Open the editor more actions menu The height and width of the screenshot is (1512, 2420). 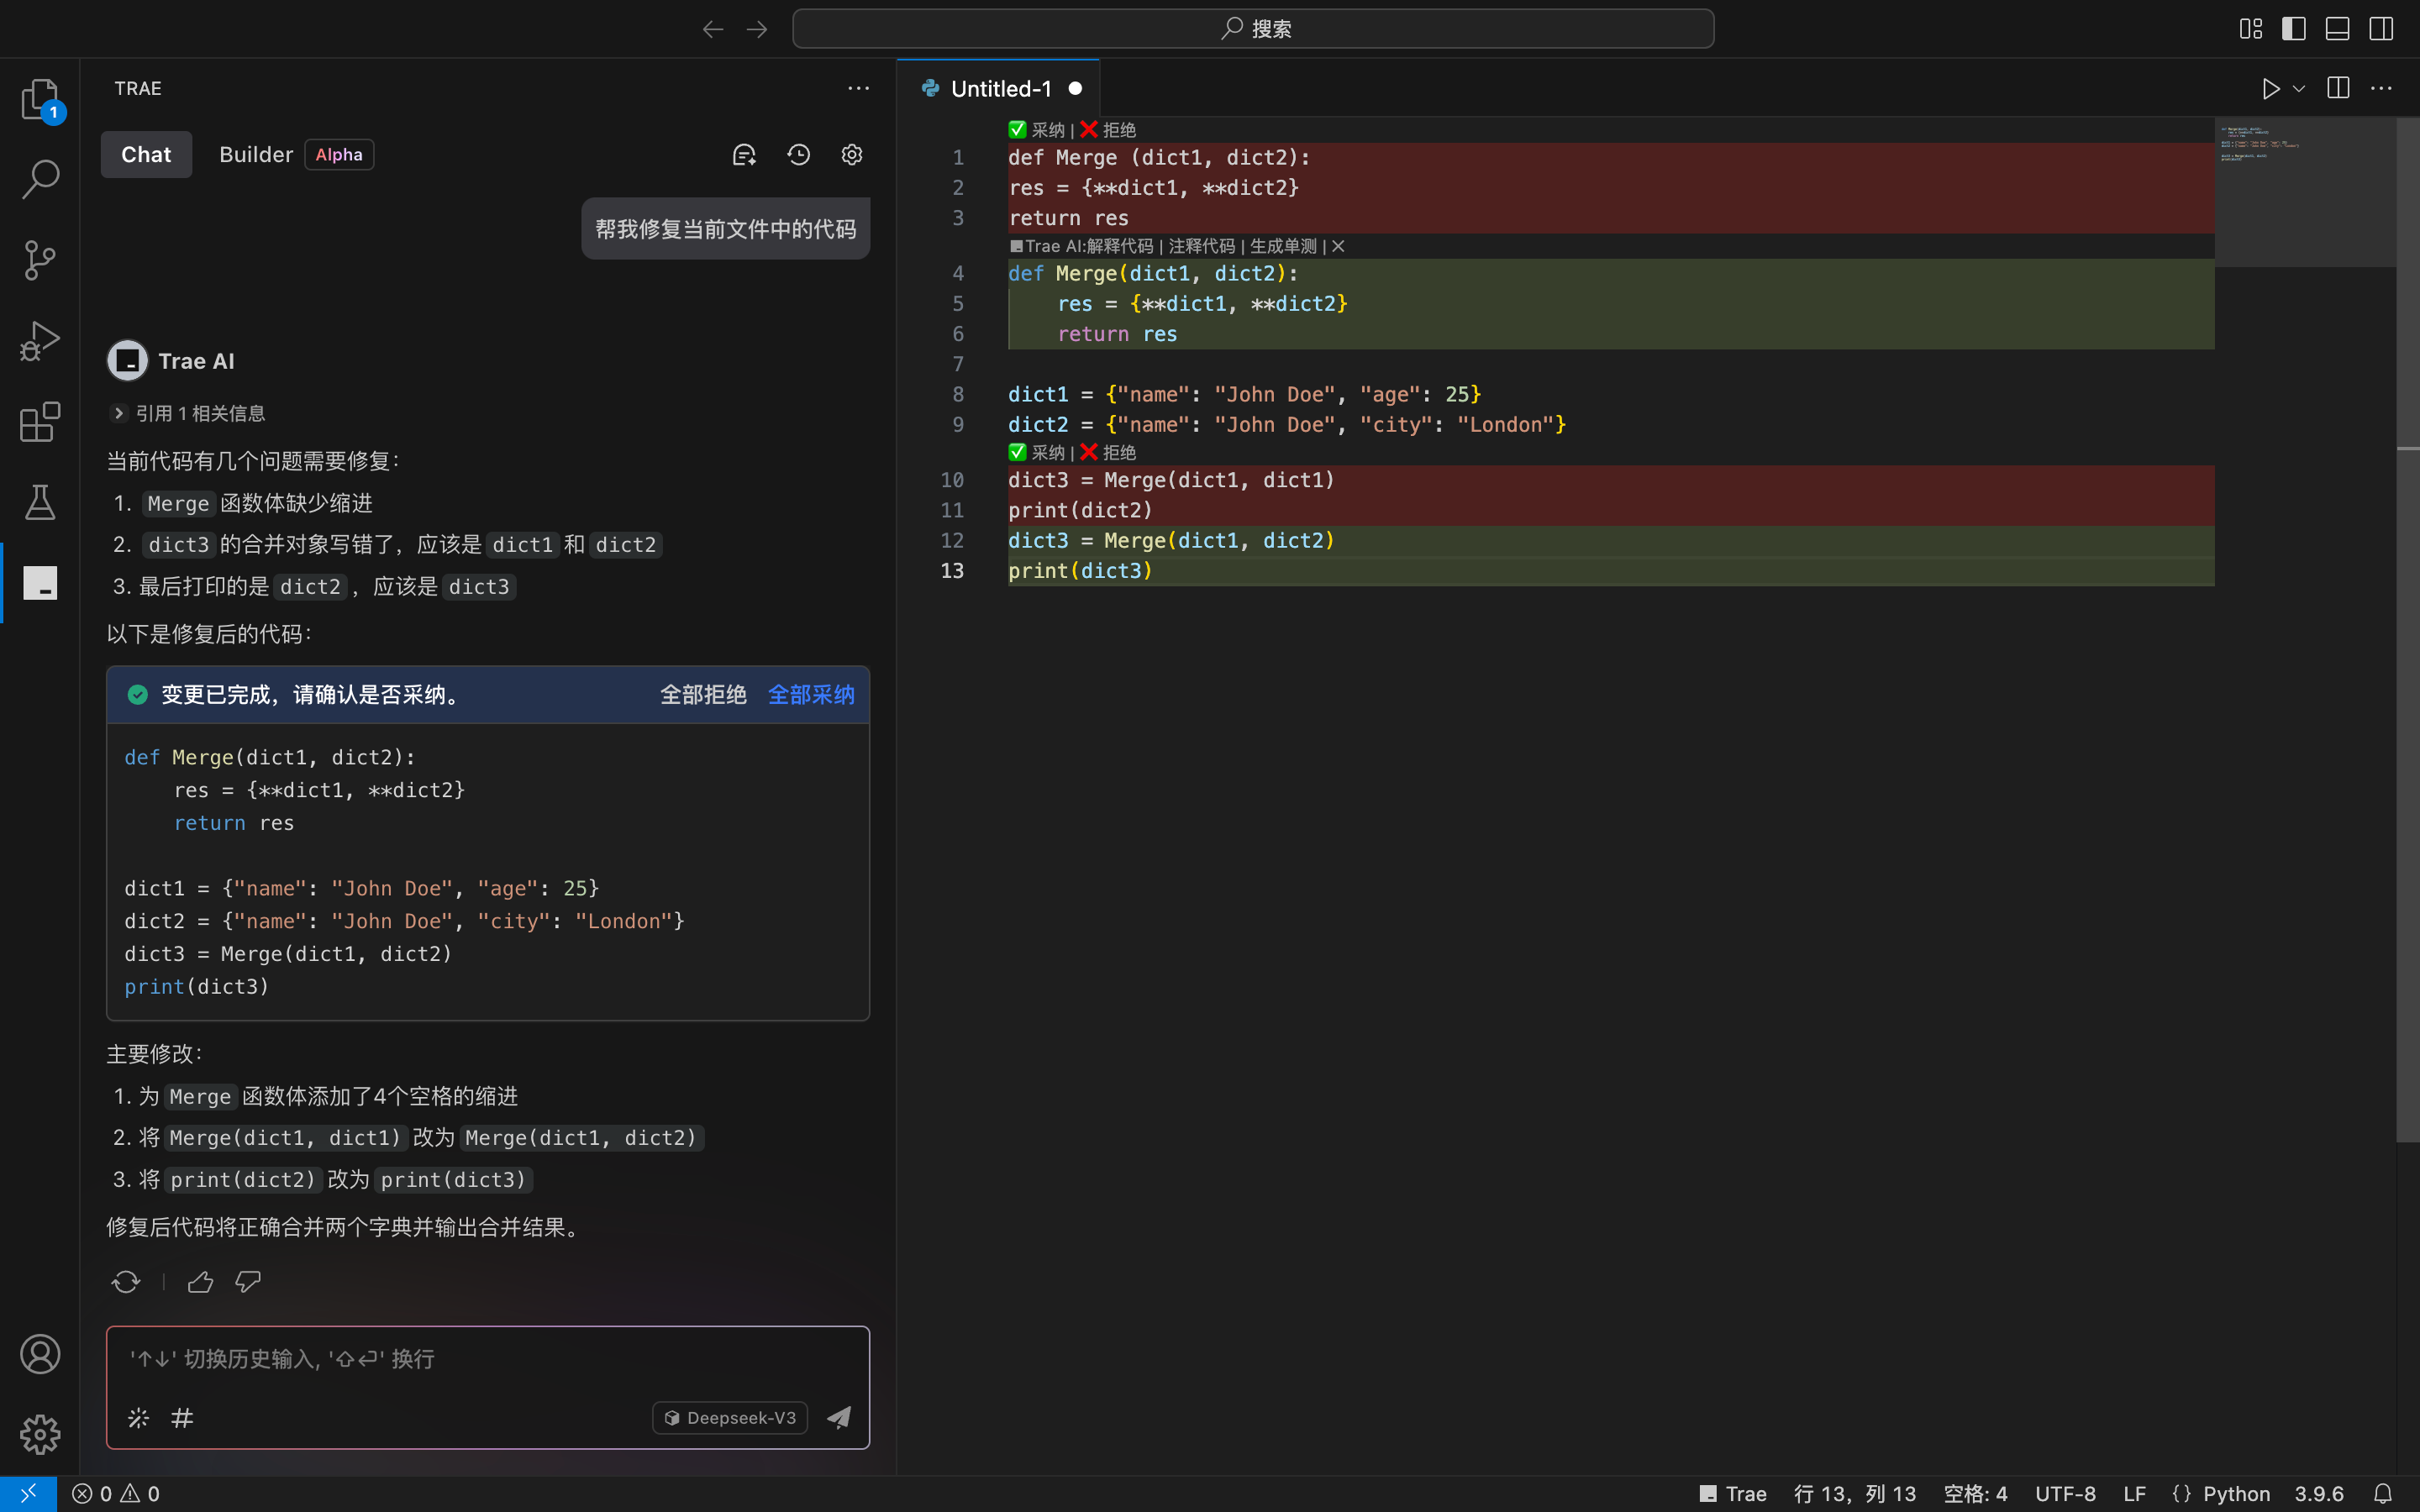coord(2381,88)
